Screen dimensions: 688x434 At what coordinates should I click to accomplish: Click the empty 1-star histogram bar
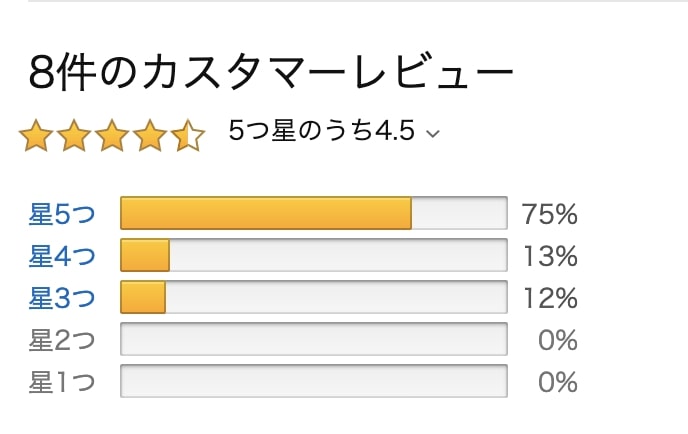(314, 381)
